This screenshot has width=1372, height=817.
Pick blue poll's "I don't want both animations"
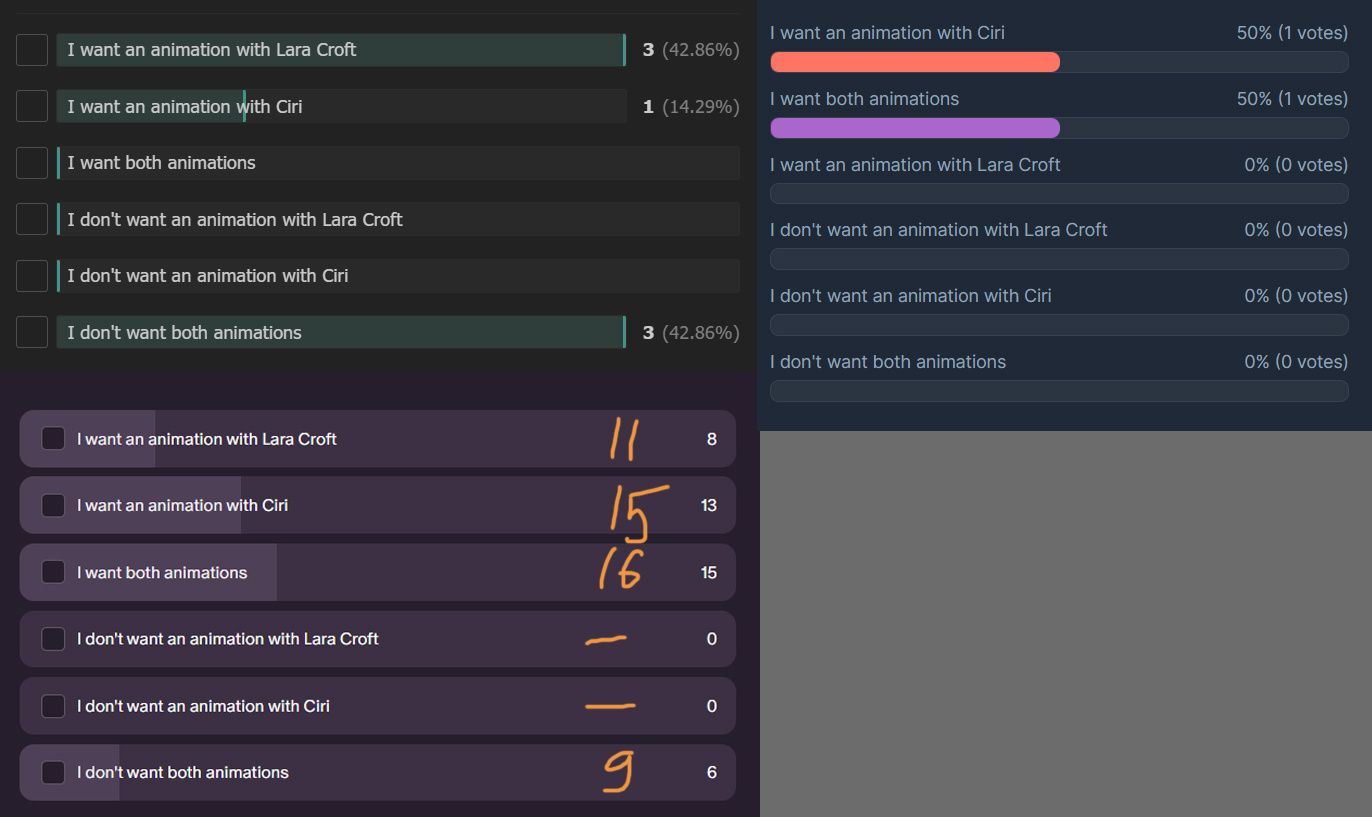pyautogui.click(x=888, y=362)
